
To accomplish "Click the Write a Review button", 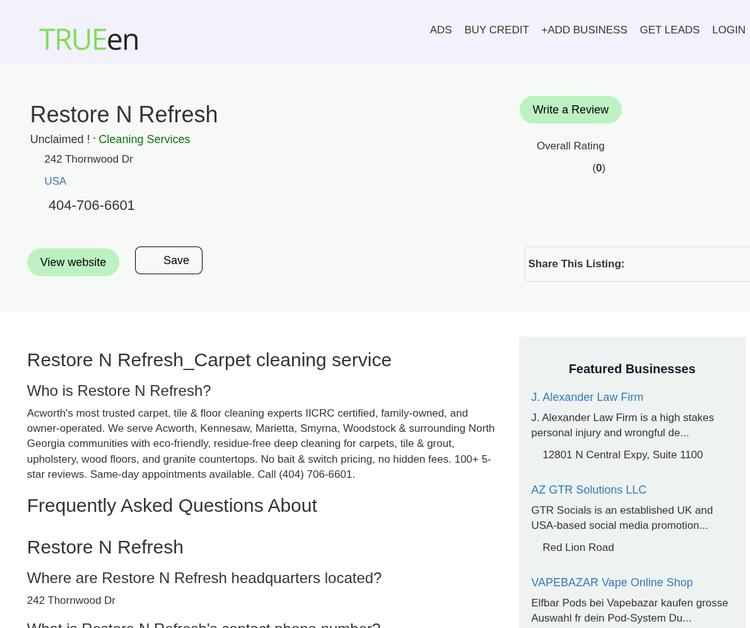I will tap(570, 110).
